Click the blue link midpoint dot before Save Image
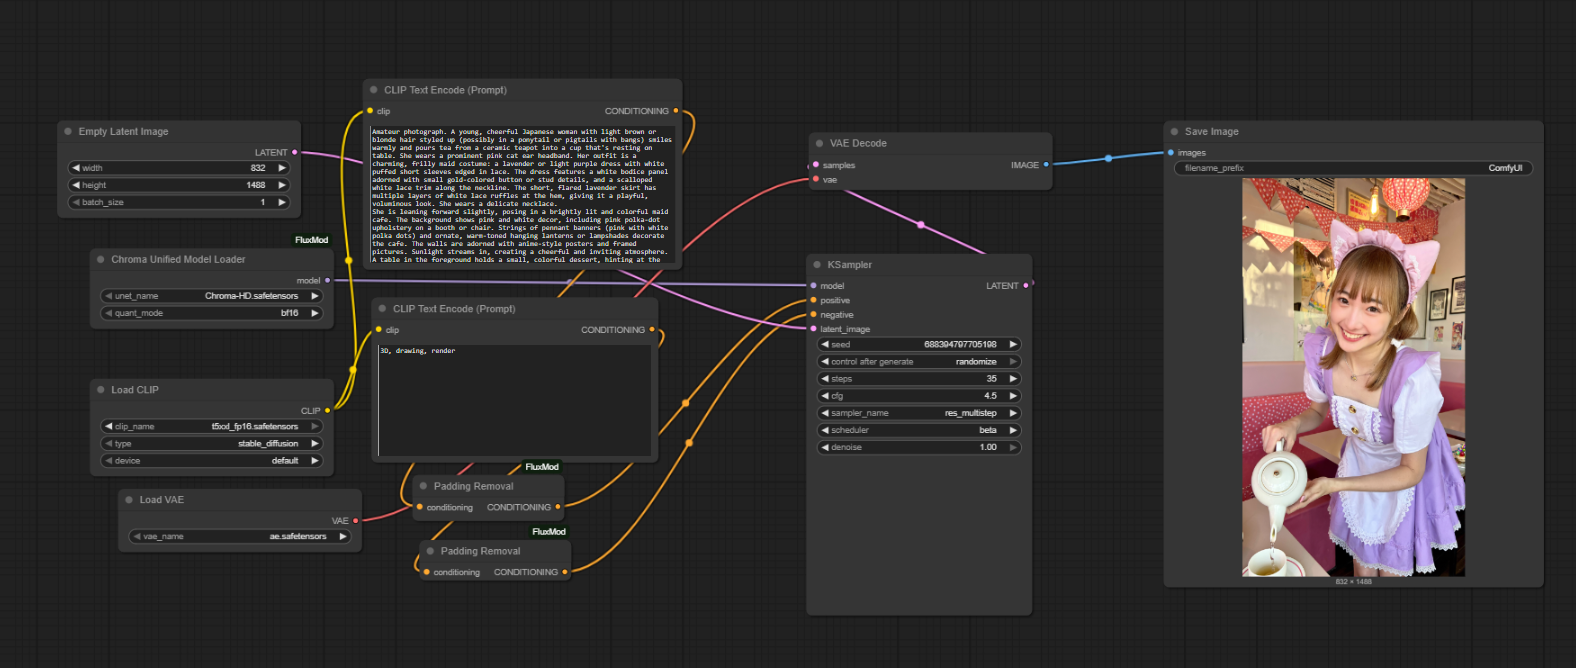Image resolution: width=1576 pixels, height=668 pixels. 1108,158
